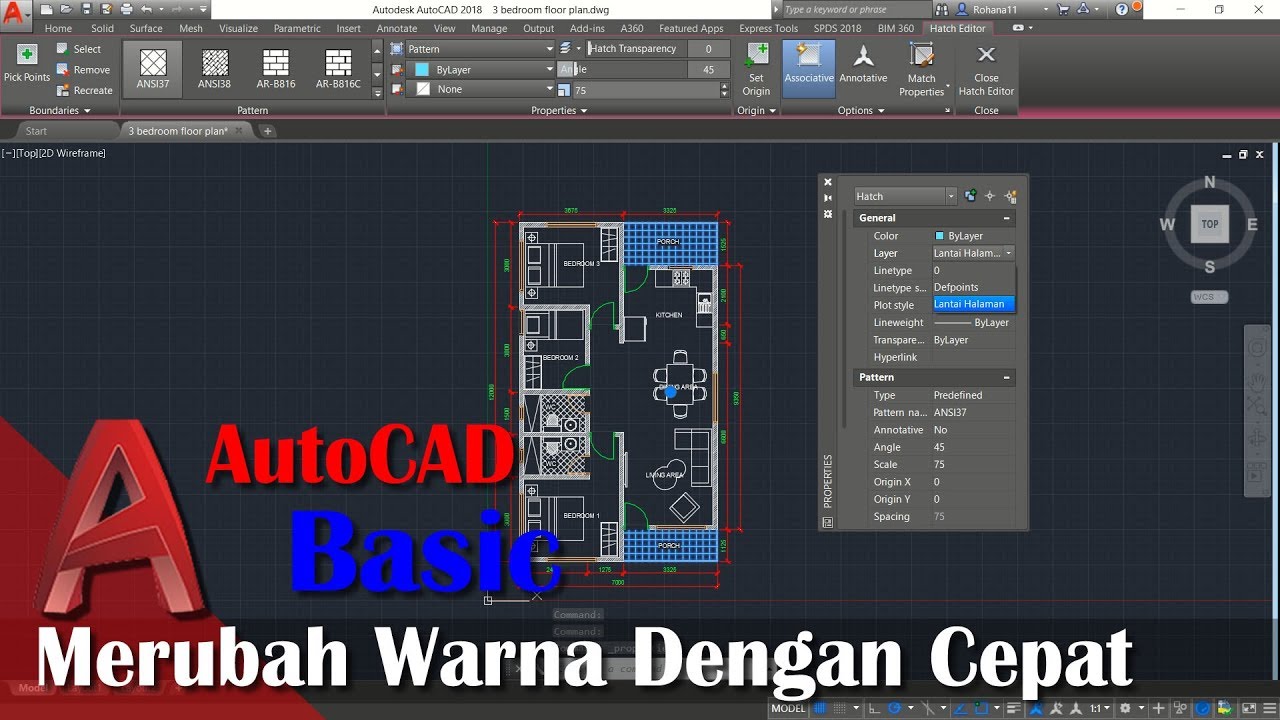This screenshot has width=1280, height=720.
Task: Choose the AR-B816C brick pattern
Action: pos(338,69)
